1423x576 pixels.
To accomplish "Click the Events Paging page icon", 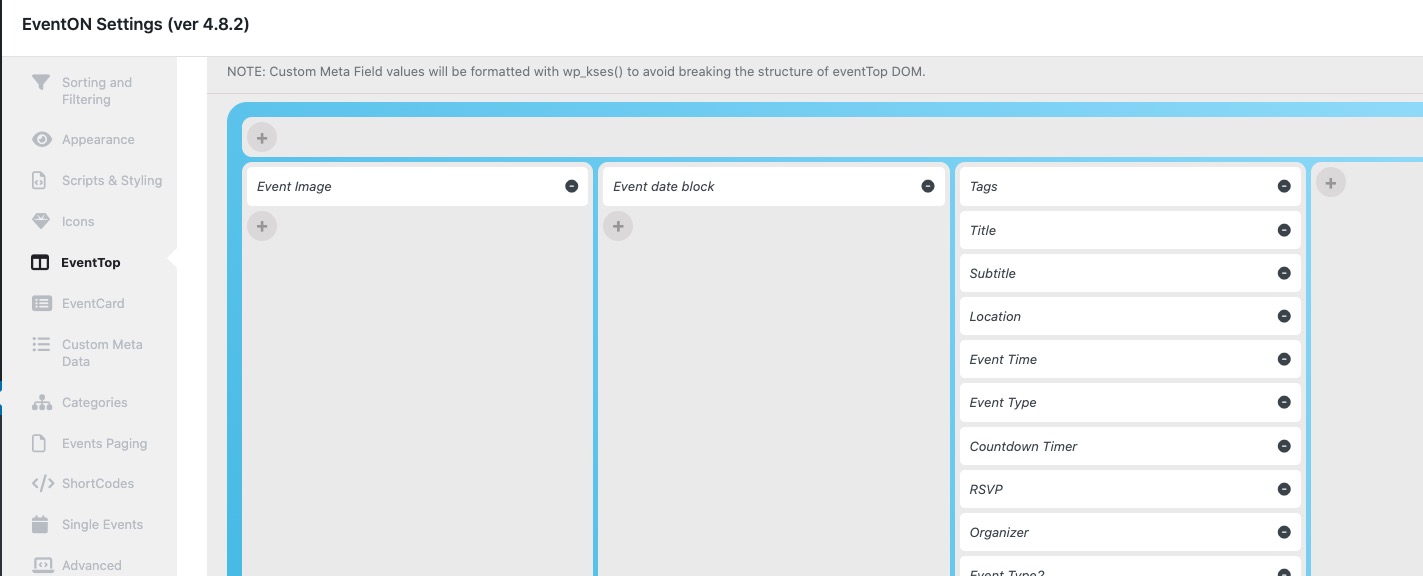I will 39,443.
